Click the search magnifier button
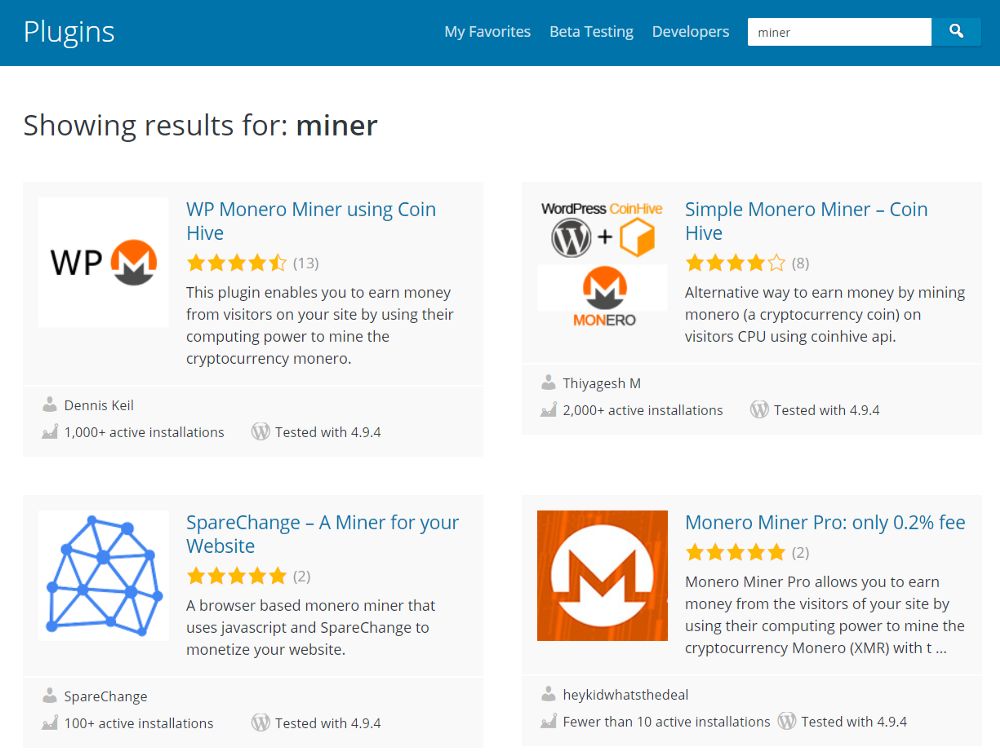Screen dimensions: 1000x755 (955, 31)
